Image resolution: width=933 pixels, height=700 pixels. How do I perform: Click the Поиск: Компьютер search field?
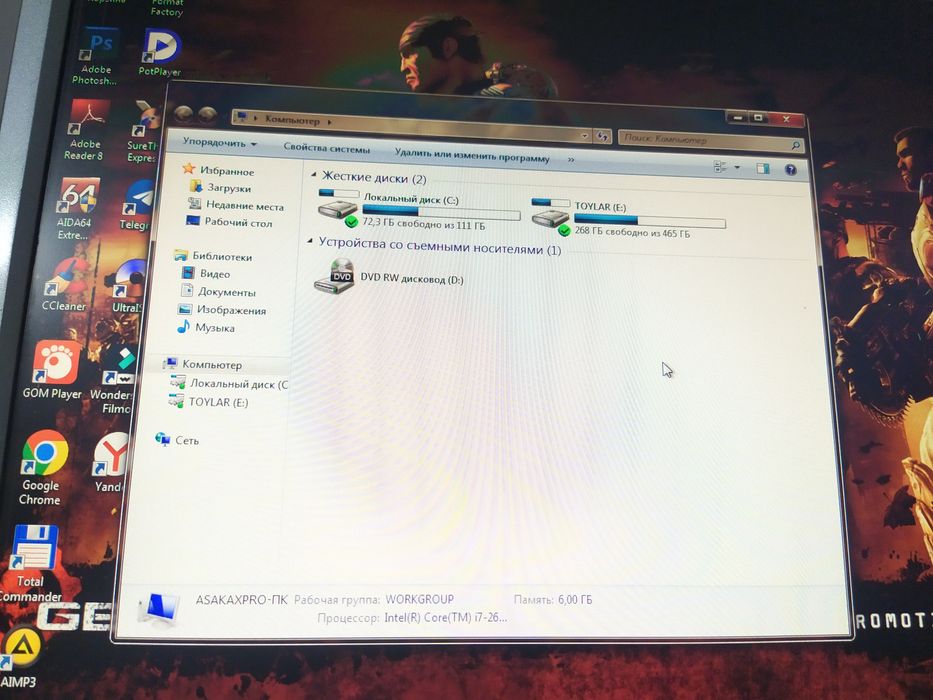pos(705,141)
